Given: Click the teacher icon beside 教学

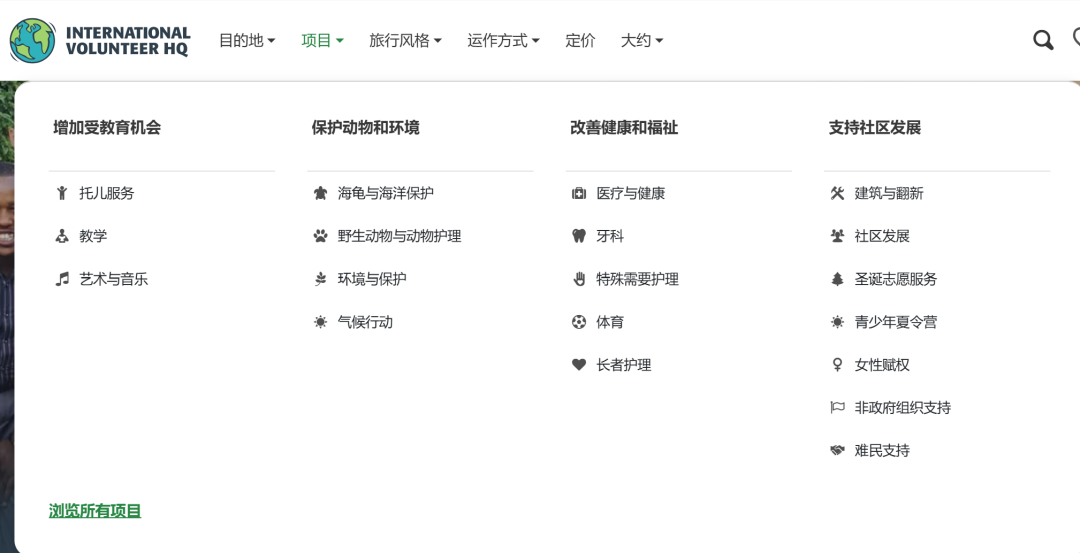Looking at the screenshot, I should [x=62, y=236].
